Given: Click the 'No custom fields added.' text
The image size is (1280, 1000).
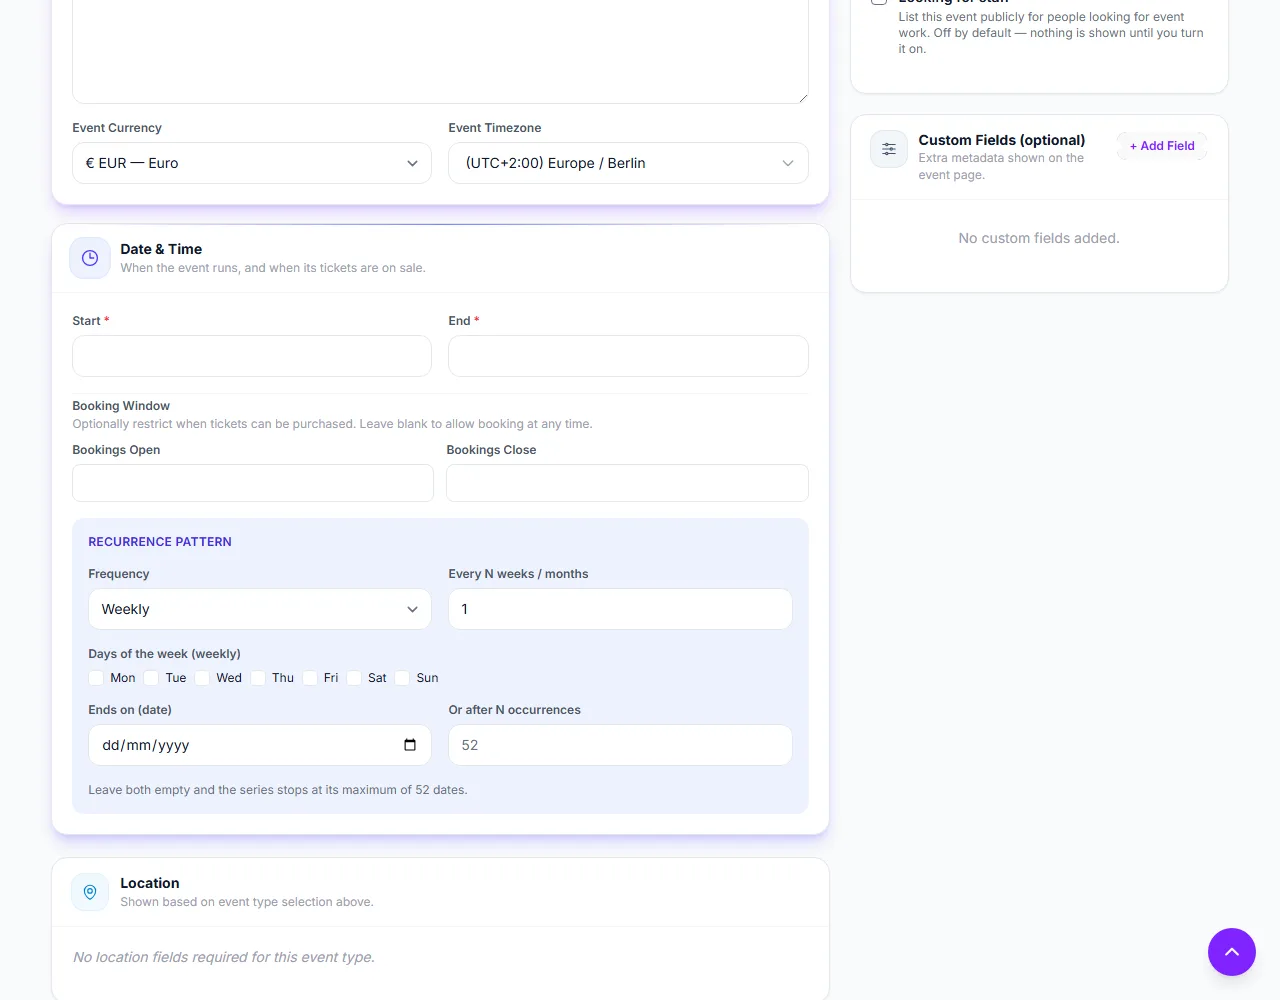Looking at the screenshot, I should coord(1039,238).
